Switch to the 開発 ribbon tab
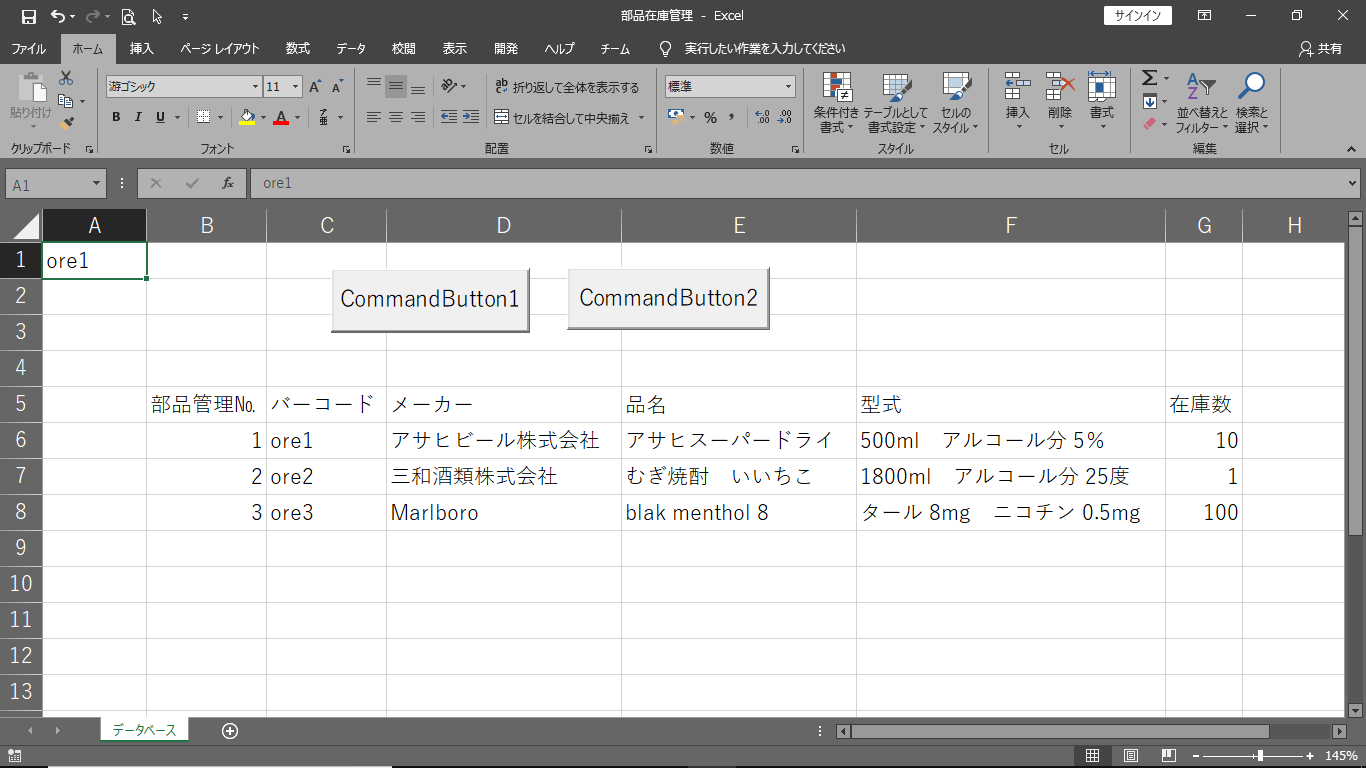 click(506, 48)
